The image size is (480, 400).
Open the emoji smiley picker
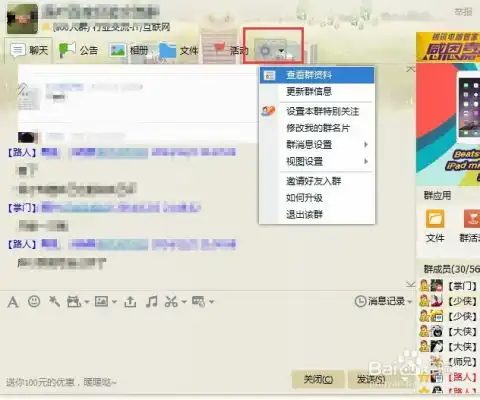[x=34, y=301]
